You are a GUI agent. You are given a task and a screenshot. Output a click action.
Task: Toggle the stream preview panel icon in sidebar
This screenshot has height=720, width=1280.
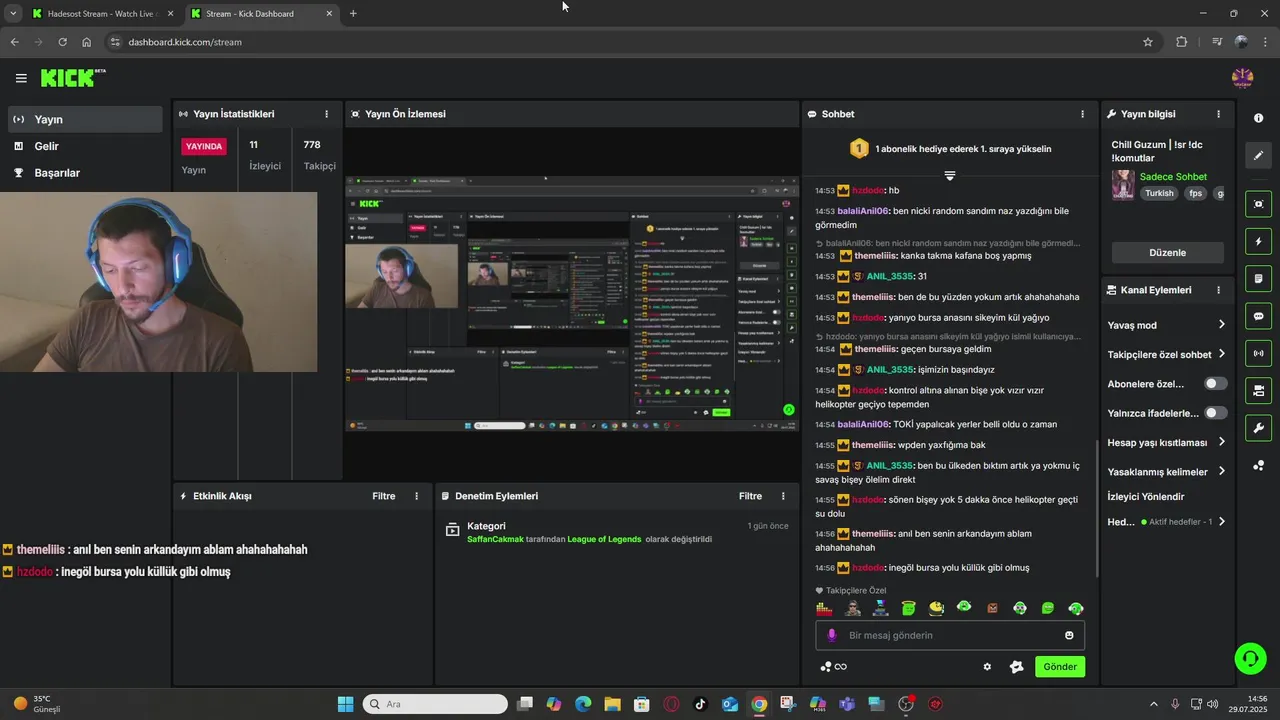click(x=1258, y=204)
